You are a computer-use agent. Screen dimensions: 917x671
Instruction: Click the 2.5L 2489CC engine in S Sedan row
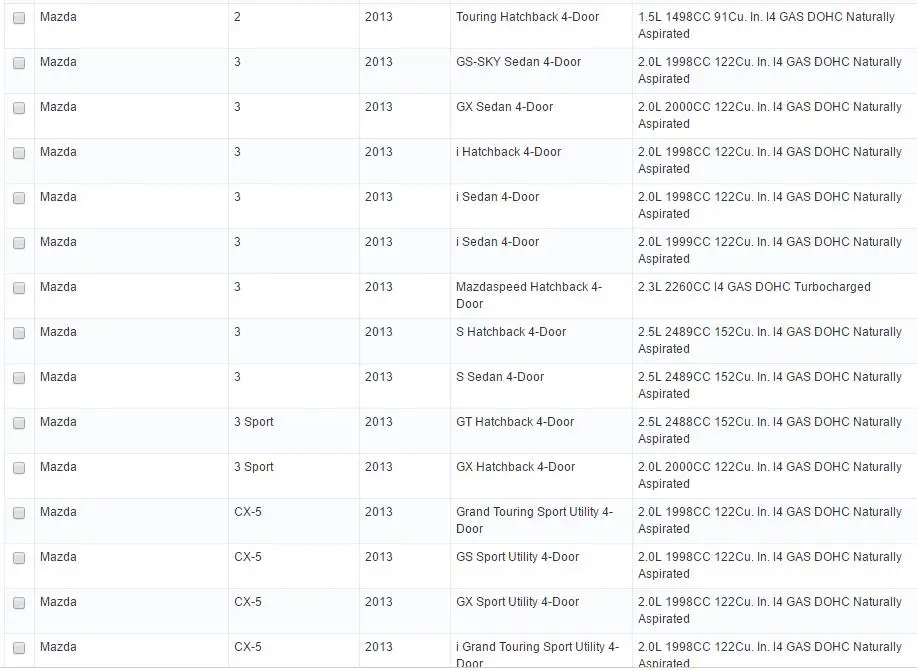(770, 386)
